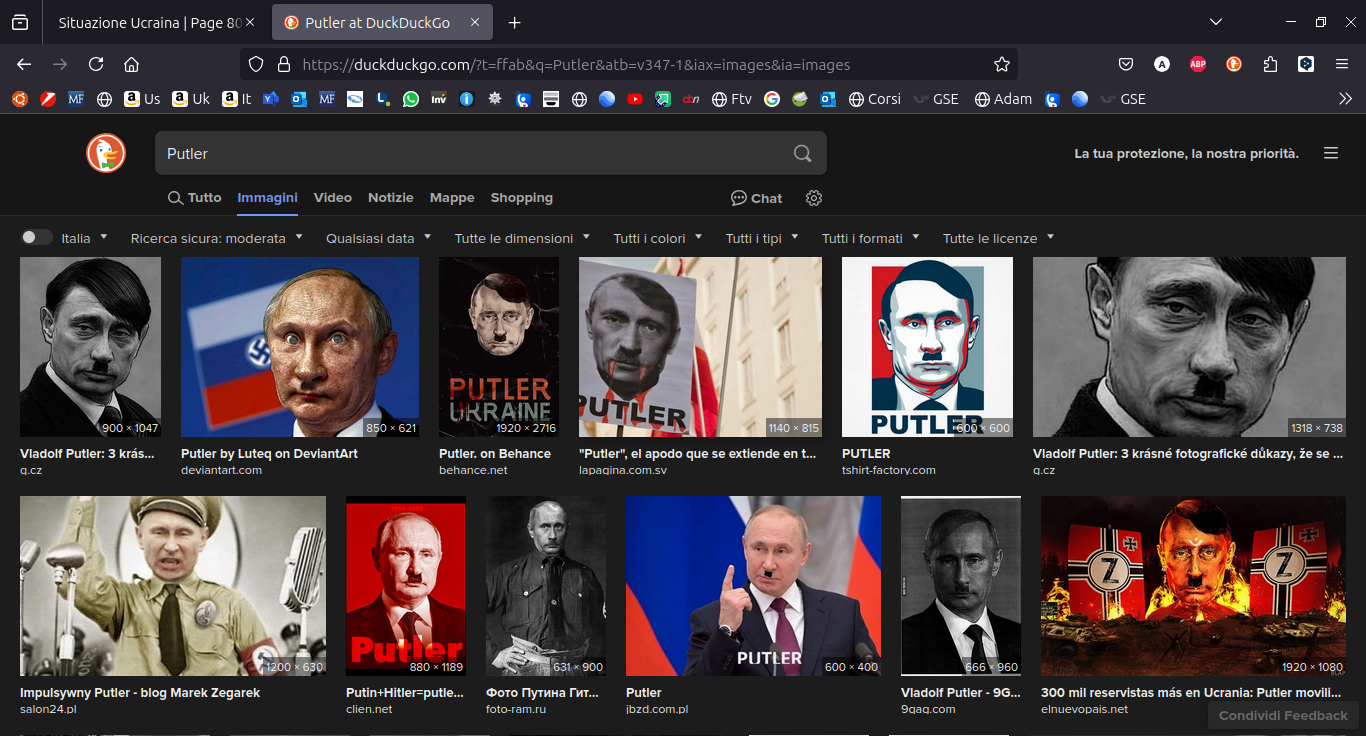
Task: Switch to Video results tab
Action: (x=333, y=198)
